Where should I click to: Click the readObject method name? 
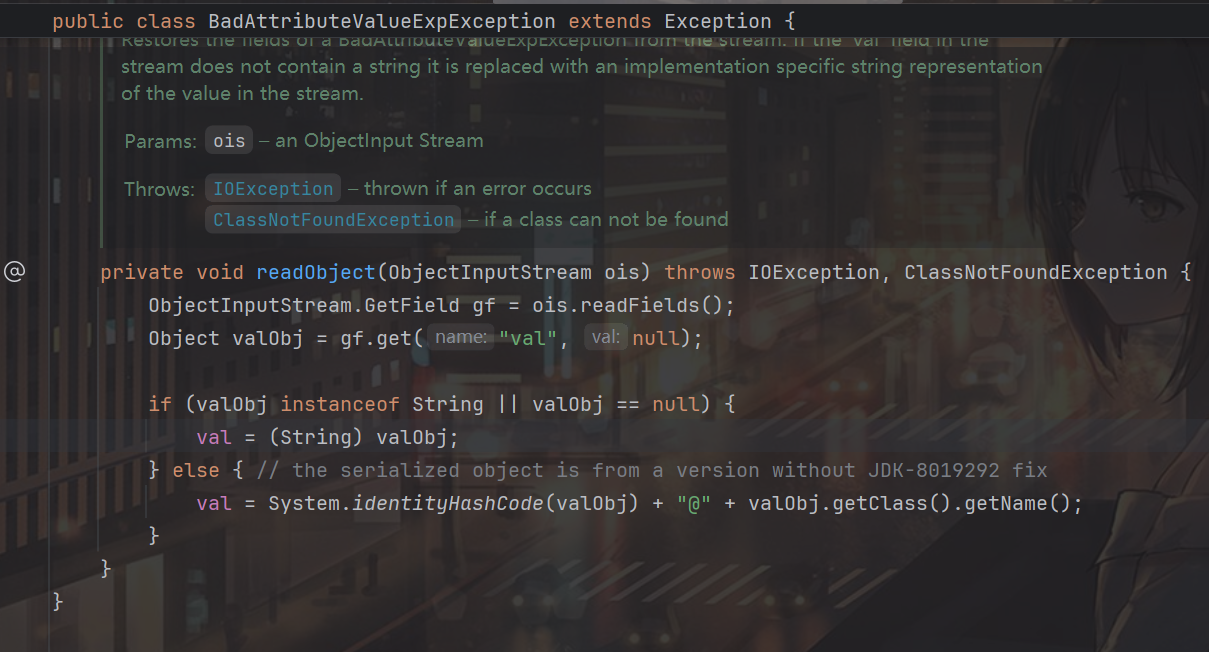[316, 273]
